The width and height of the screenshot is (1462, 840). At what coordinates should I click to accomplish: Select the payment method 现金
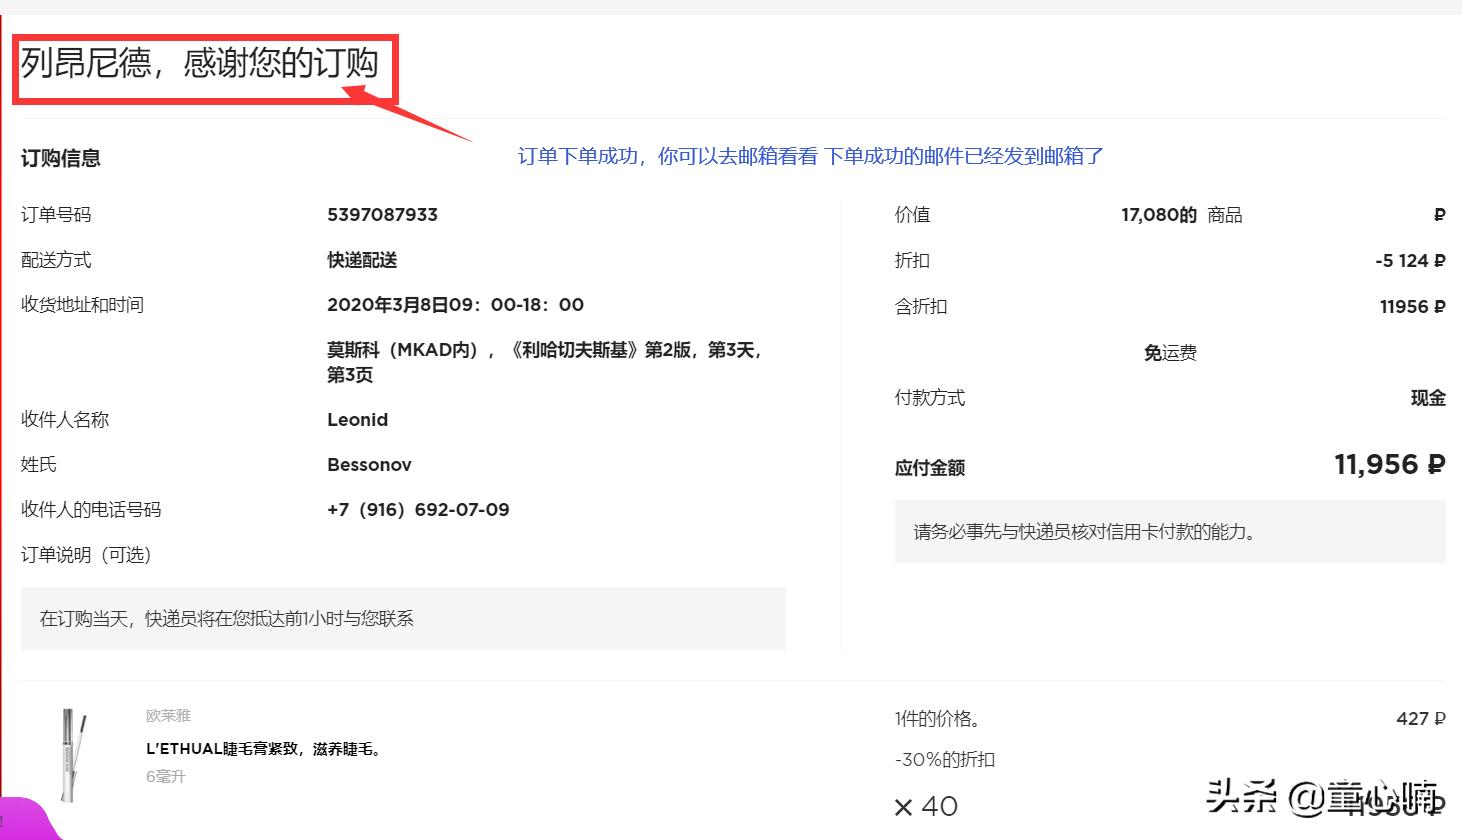pyautogui.click(x=1430, y=397)
